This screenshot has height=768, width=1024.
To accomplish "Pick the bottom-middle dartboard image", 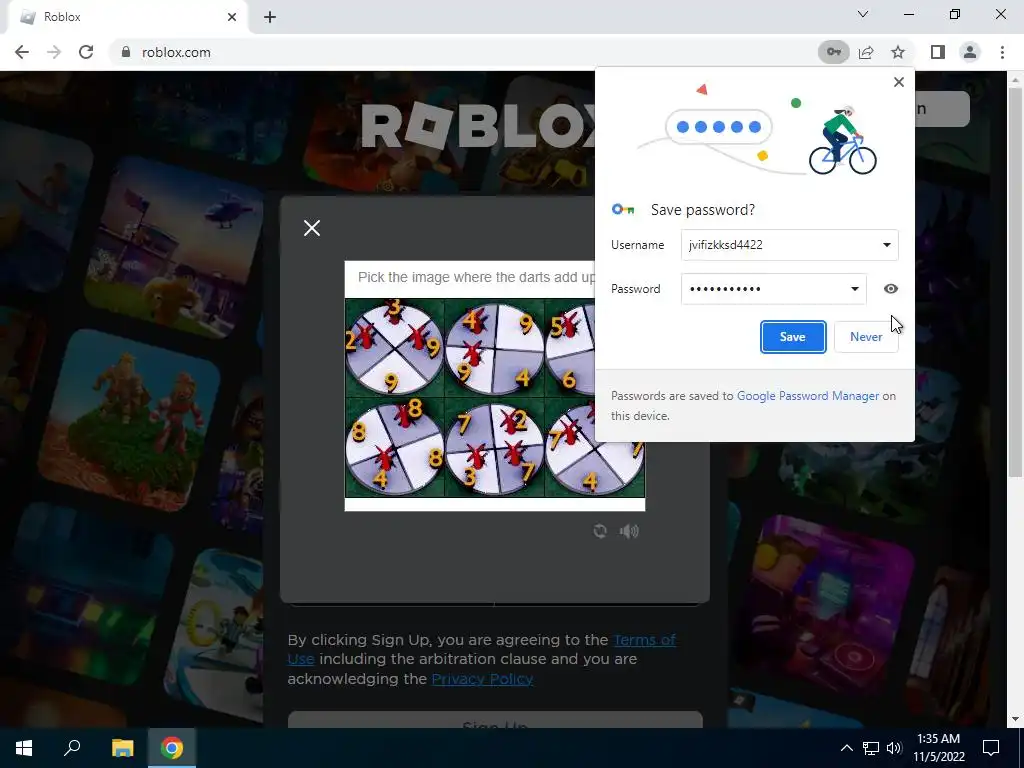I will (494, 448).
